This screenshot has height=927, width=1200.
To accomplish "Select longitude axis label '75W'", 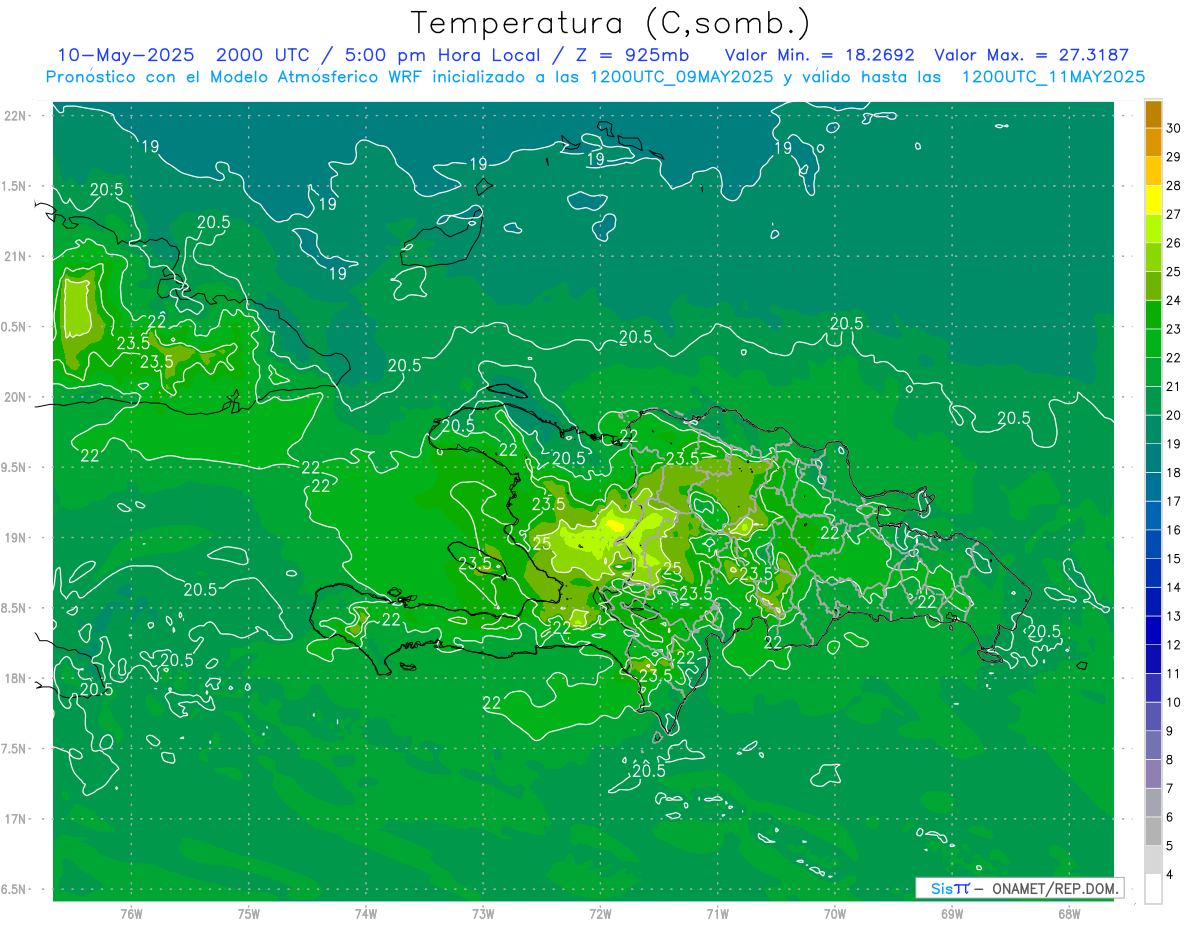I will (x=249, y=914).
